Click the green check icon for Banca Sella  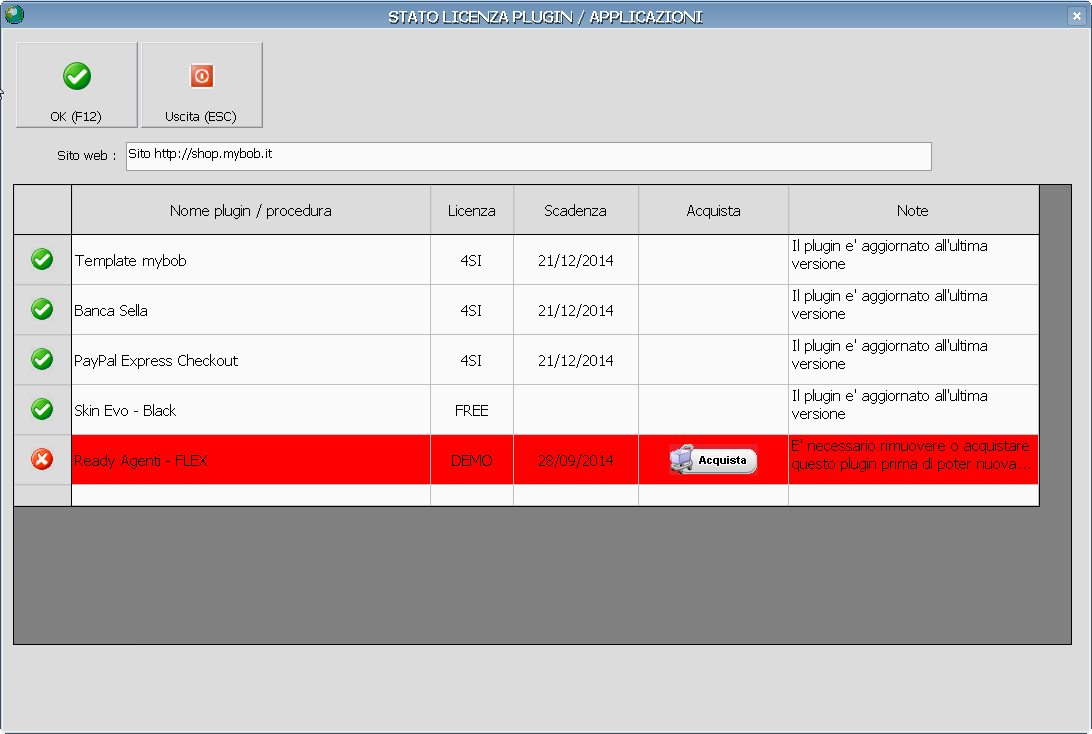pos(42,310)
